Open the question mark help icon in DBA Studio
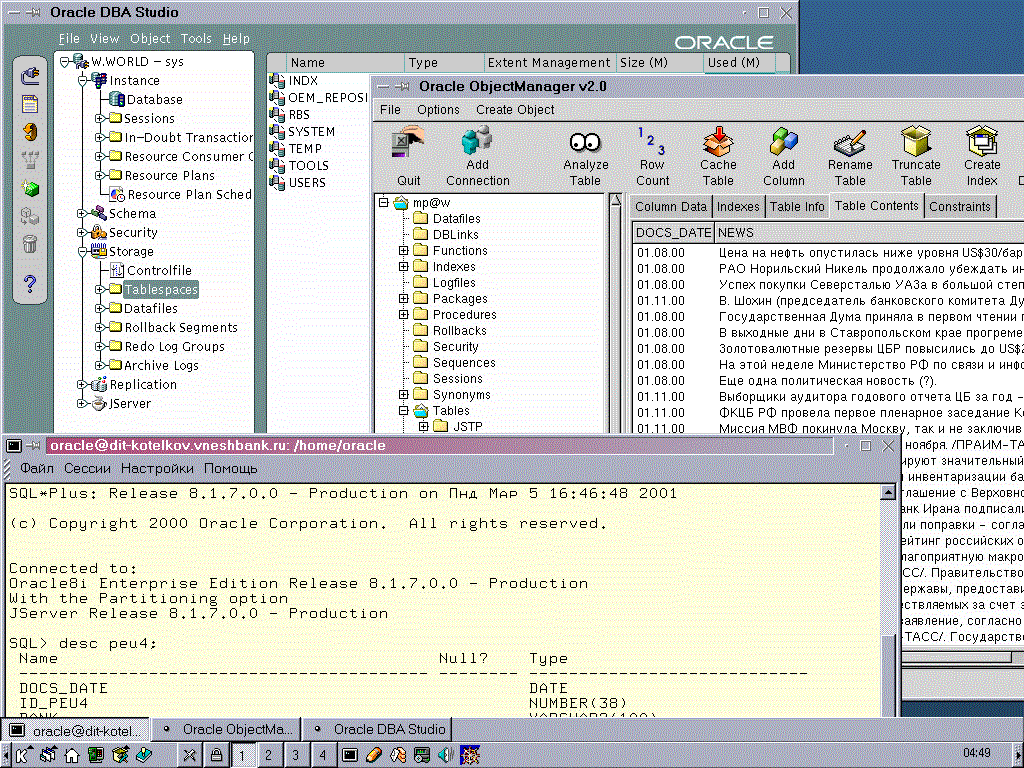This screenshot has height=768, width=1024. coord(30,283)
